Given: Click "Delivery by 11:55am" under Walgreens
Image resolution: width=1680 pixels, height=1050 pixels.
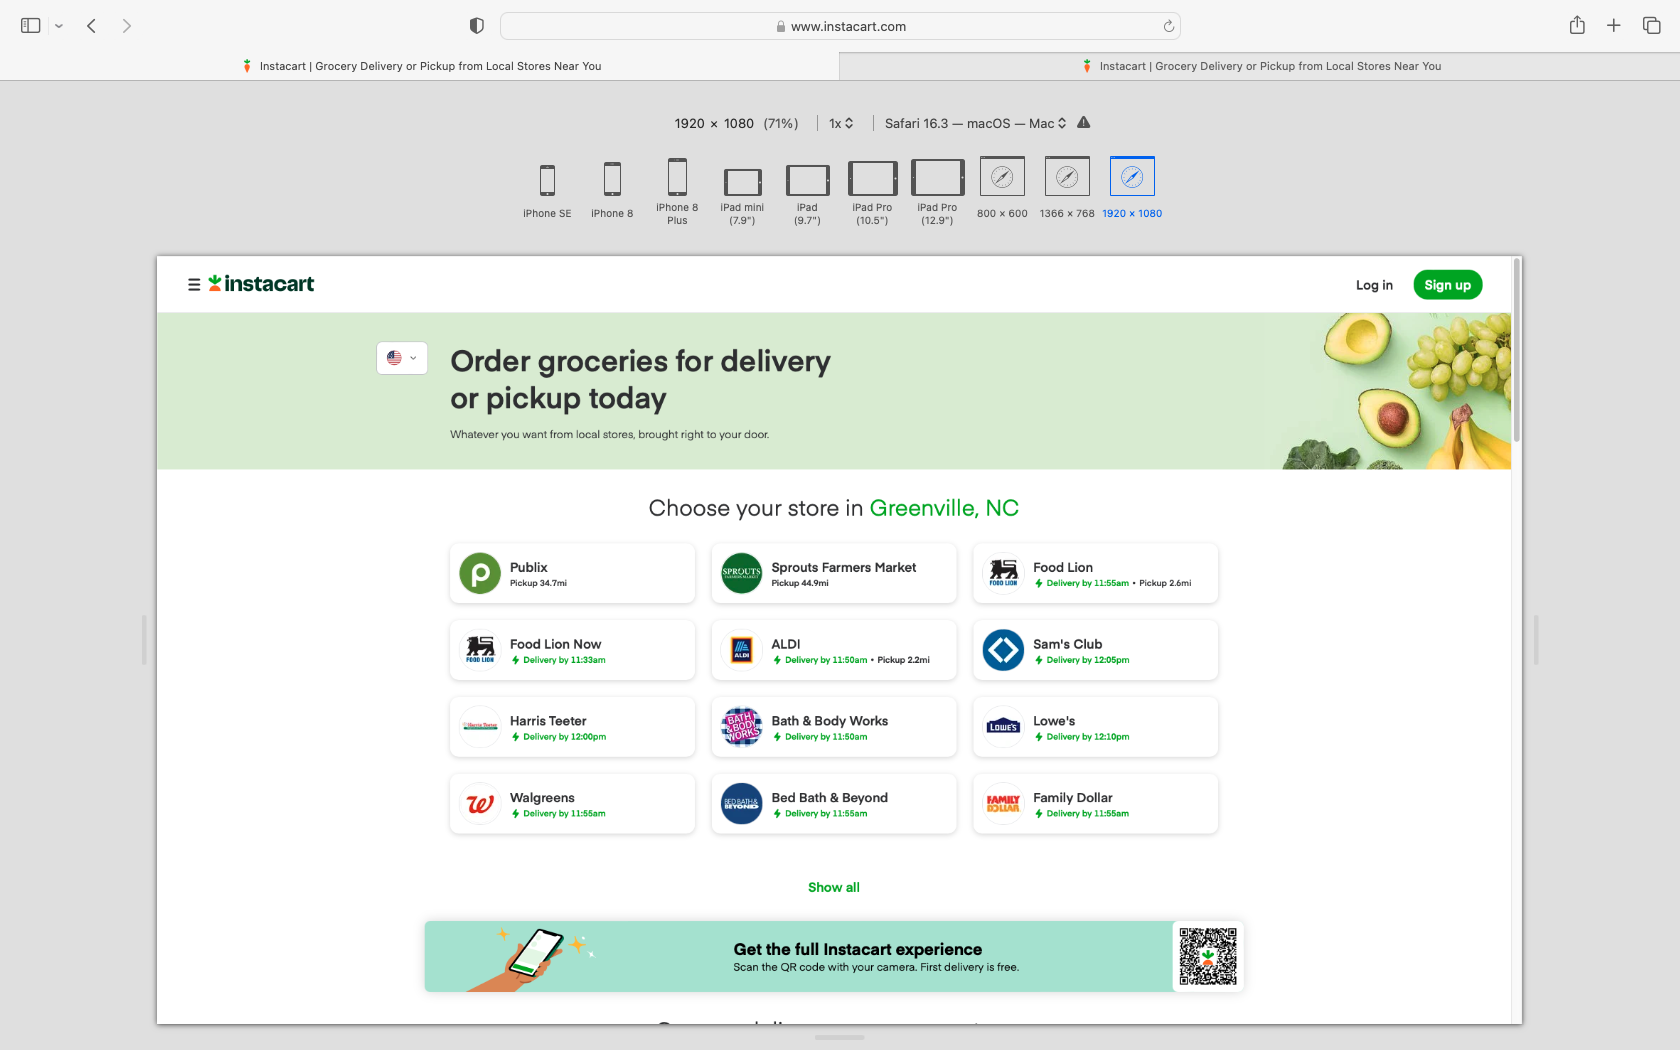Looking at the screenshot, I should [x=564, y=814].
